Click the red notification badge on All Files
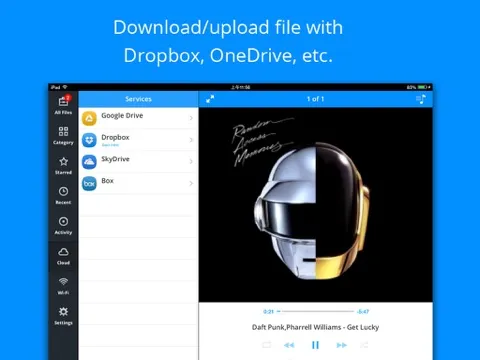 (68, 97)
